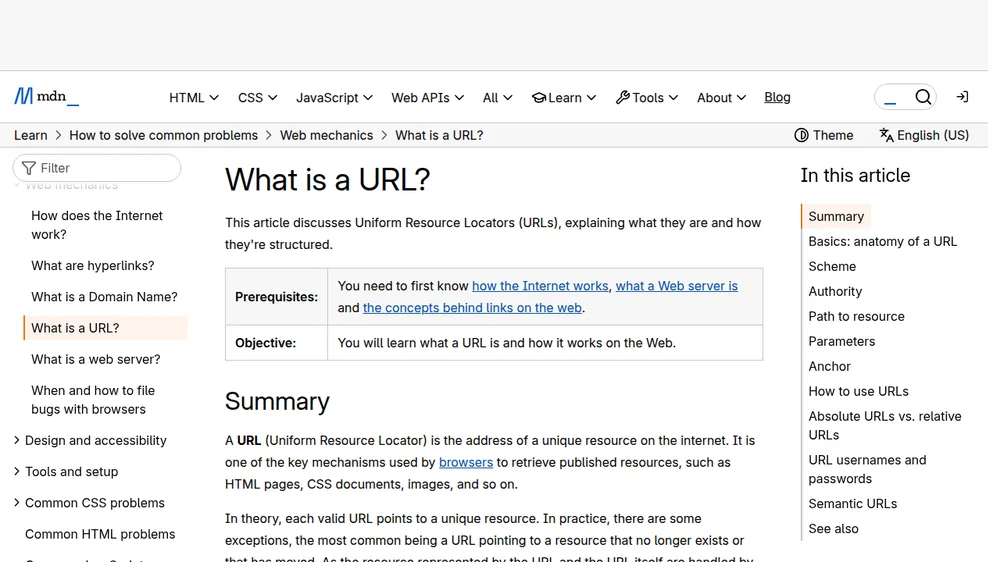Viewport: 1000px width, 562px height.
Task: Click the Summary section heading
Action: click(x=277, y=401)
